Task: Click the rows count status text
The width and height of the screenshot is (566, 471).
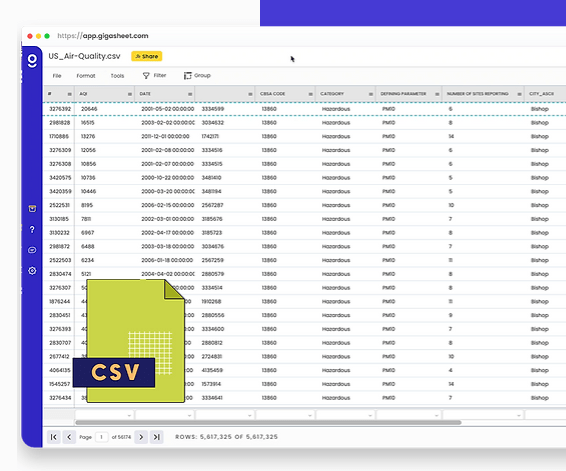Action: (x=226, y=437)
